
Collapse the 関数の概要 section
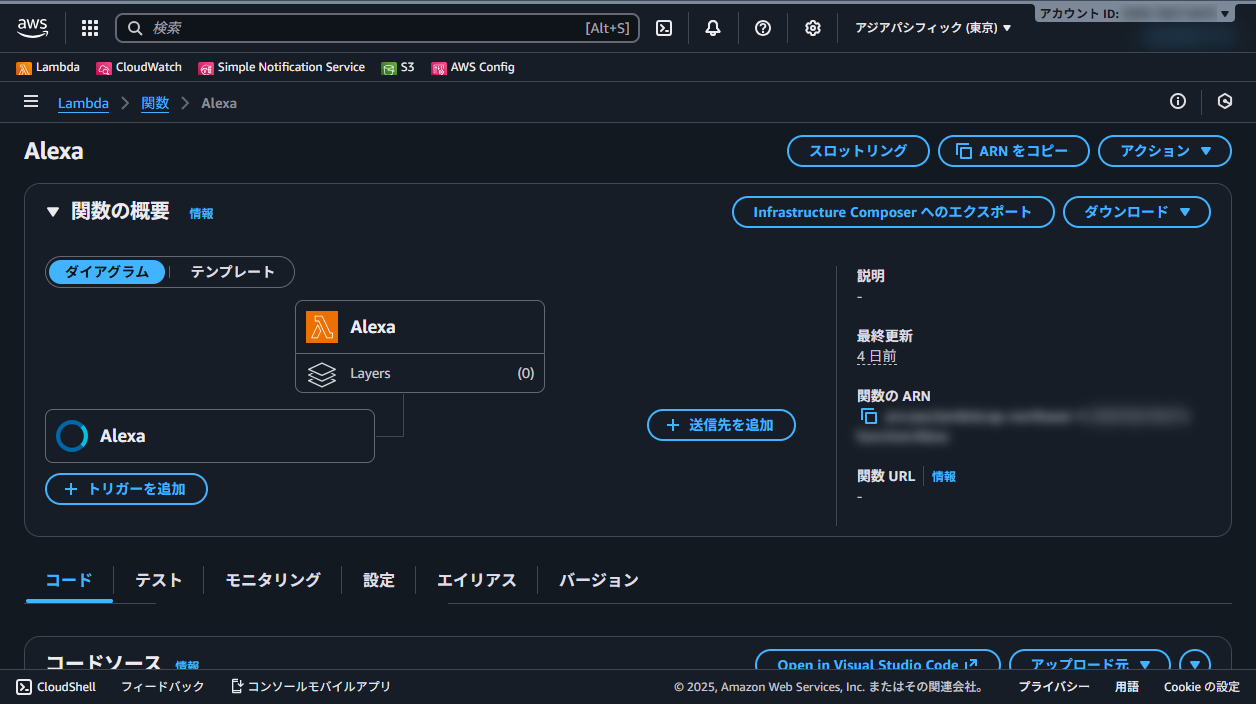click(53, 211)
